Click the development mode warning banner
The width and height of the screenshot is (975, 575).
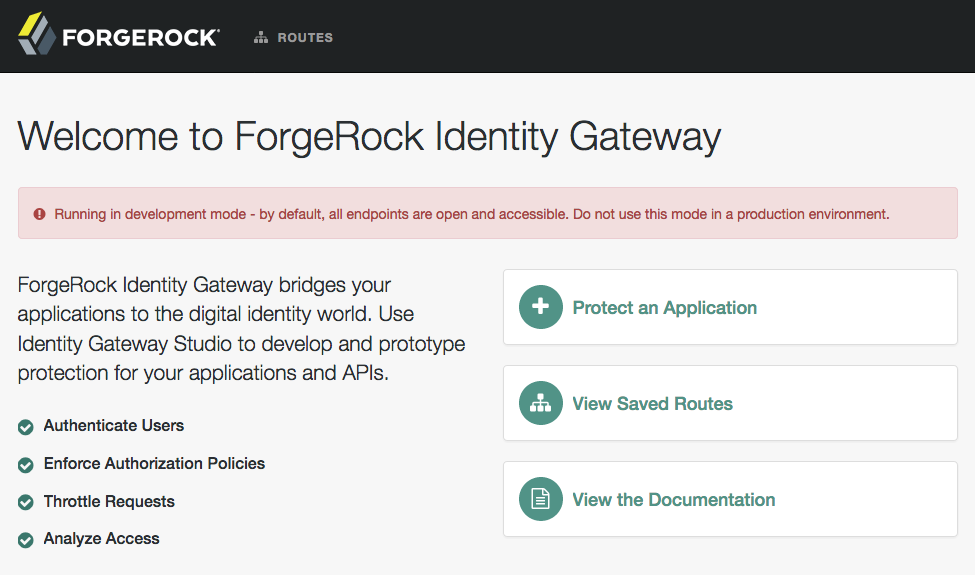pos(488,213)
